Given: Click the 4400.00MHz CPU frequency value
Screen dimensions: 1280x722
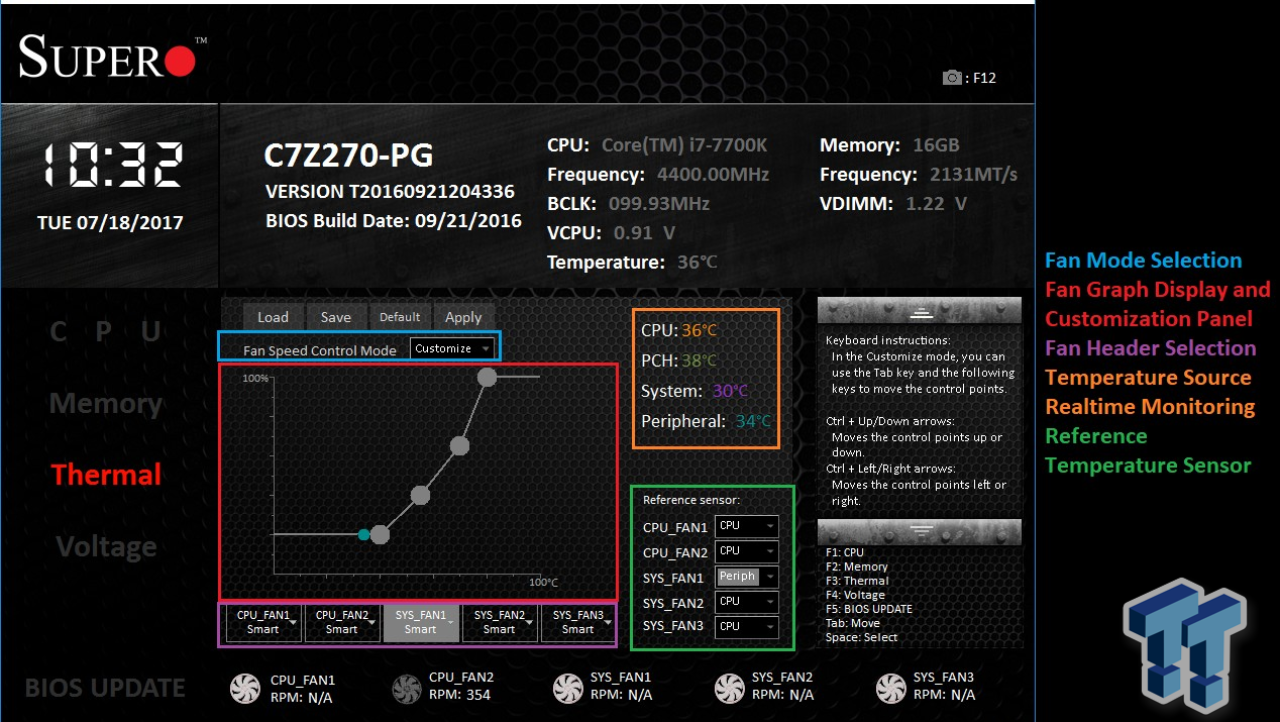Looking at the screenshot, I should (x=713, y=174).
